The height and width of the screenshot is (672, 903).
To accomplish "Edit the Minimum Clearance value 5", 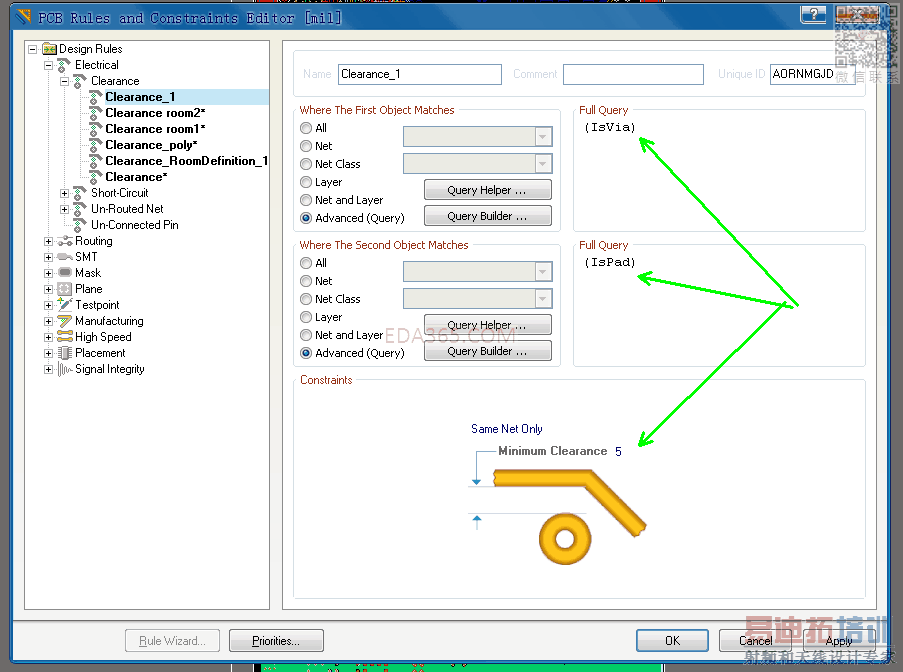I will [618, 451].
